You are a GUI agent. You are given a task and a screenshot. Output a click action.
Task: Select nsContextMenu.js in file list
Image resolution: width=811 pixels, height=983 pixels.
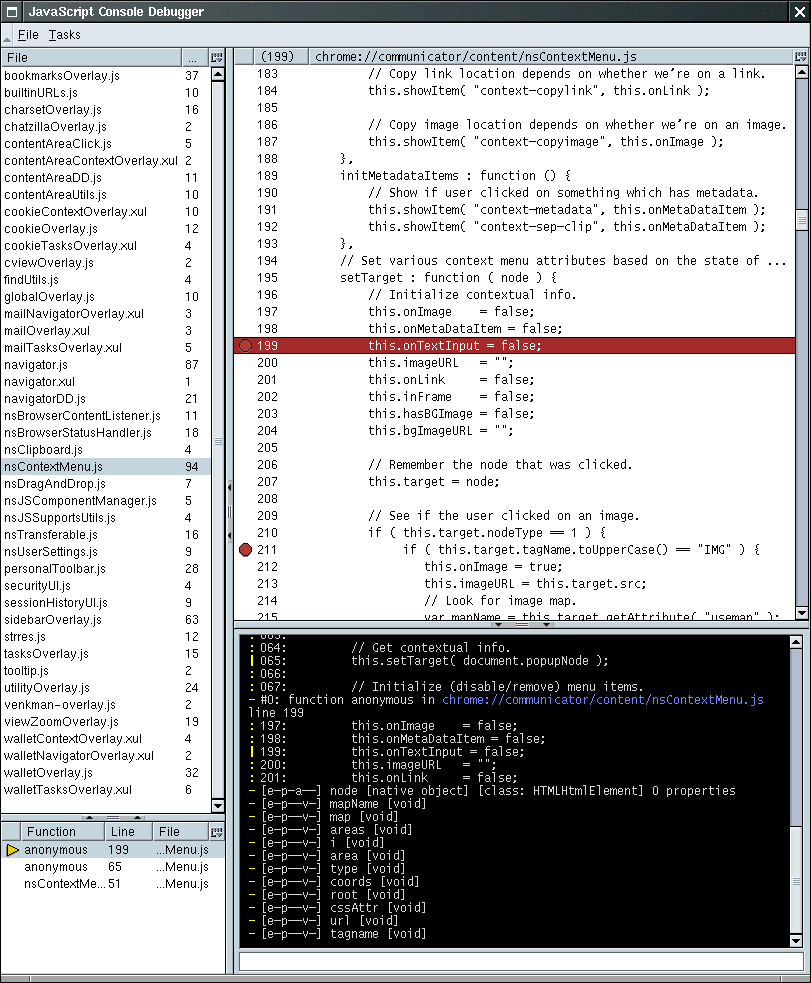point(106,467)
